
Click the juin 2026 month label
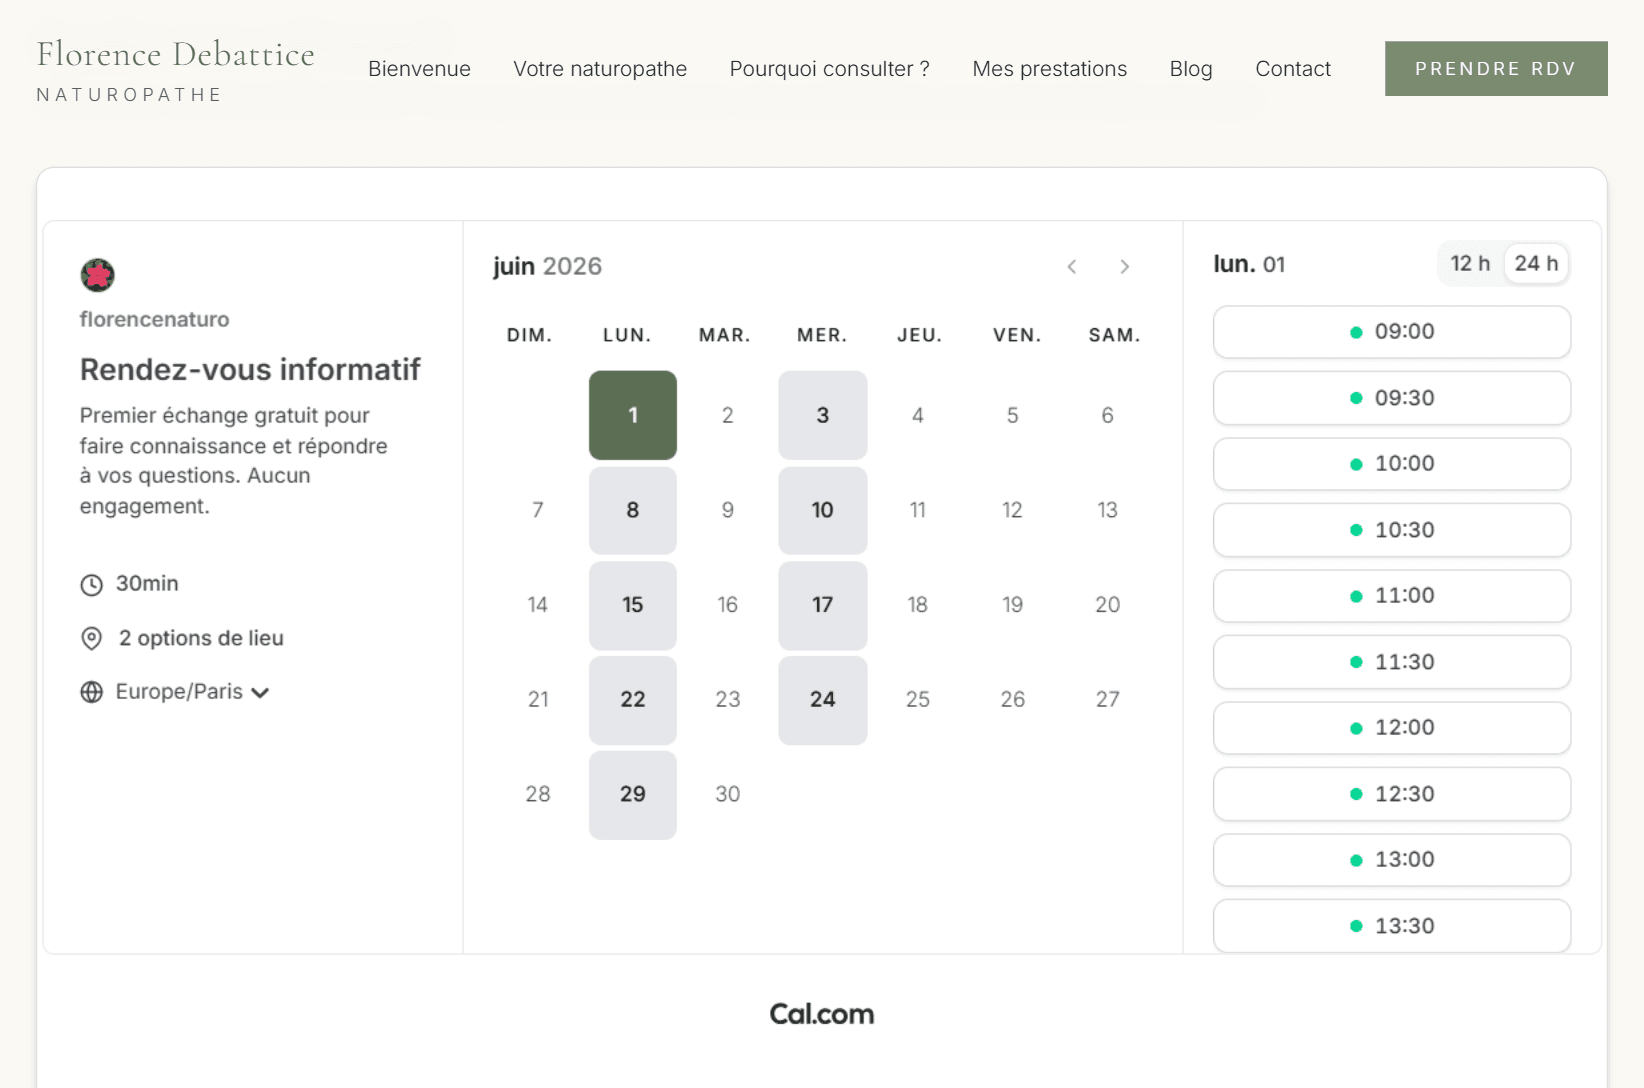click(547, 266)
